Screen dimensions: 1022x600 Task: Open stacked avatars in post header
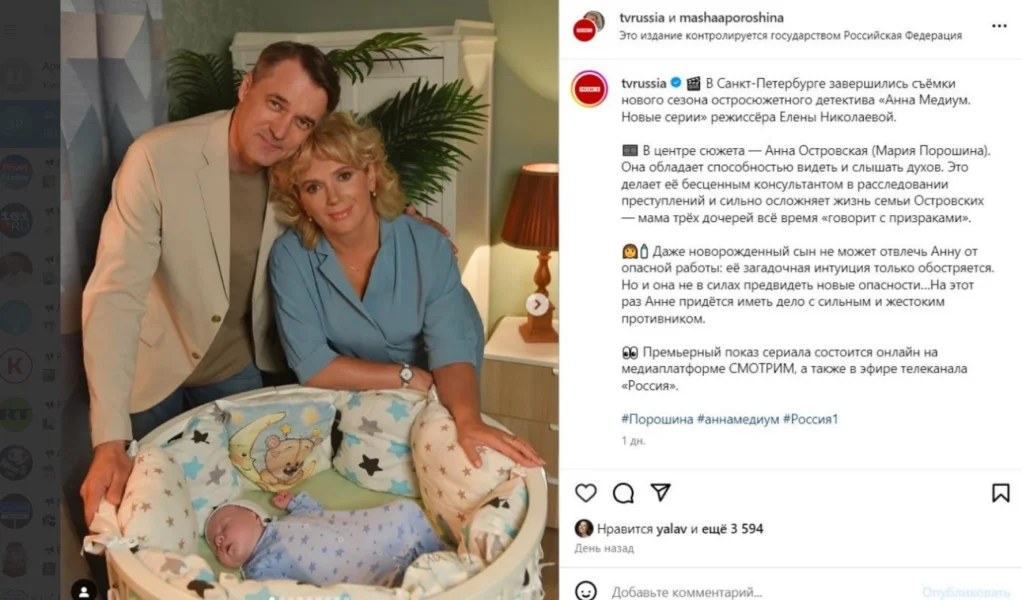[x=589, y=26]
